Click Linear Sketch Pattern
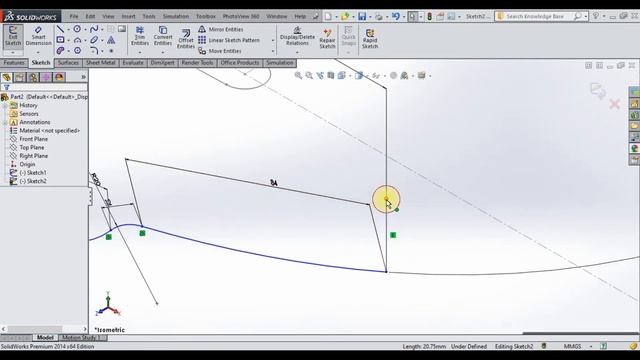640x360 pixels. point(229,40)
